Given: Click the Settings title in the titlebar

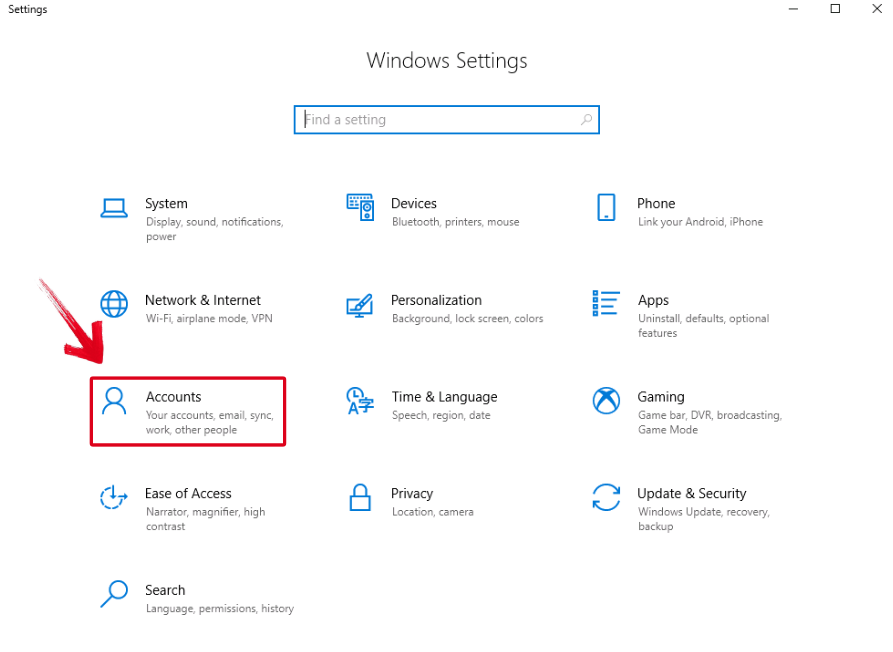Looking at the screenshot, I should [27, 9].
